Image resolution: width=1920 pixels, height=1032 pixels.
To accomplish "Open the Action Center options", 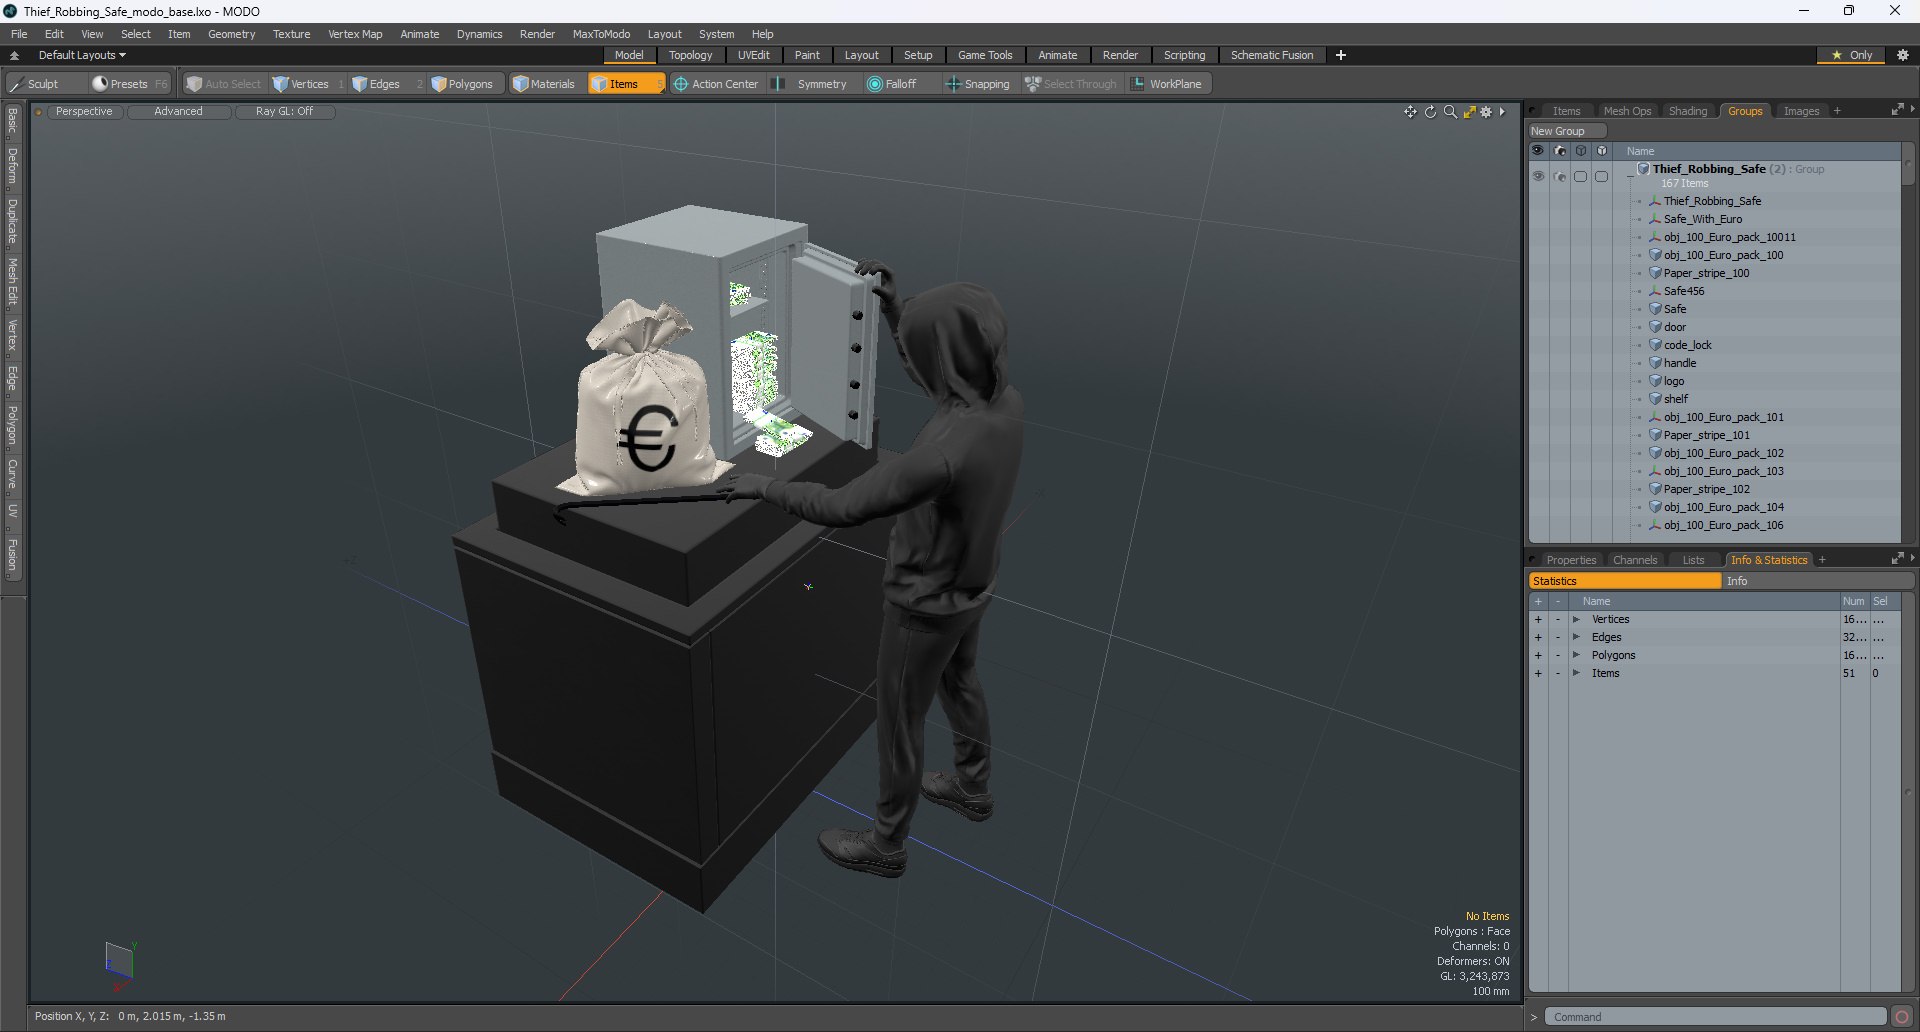I will [716, 84].
